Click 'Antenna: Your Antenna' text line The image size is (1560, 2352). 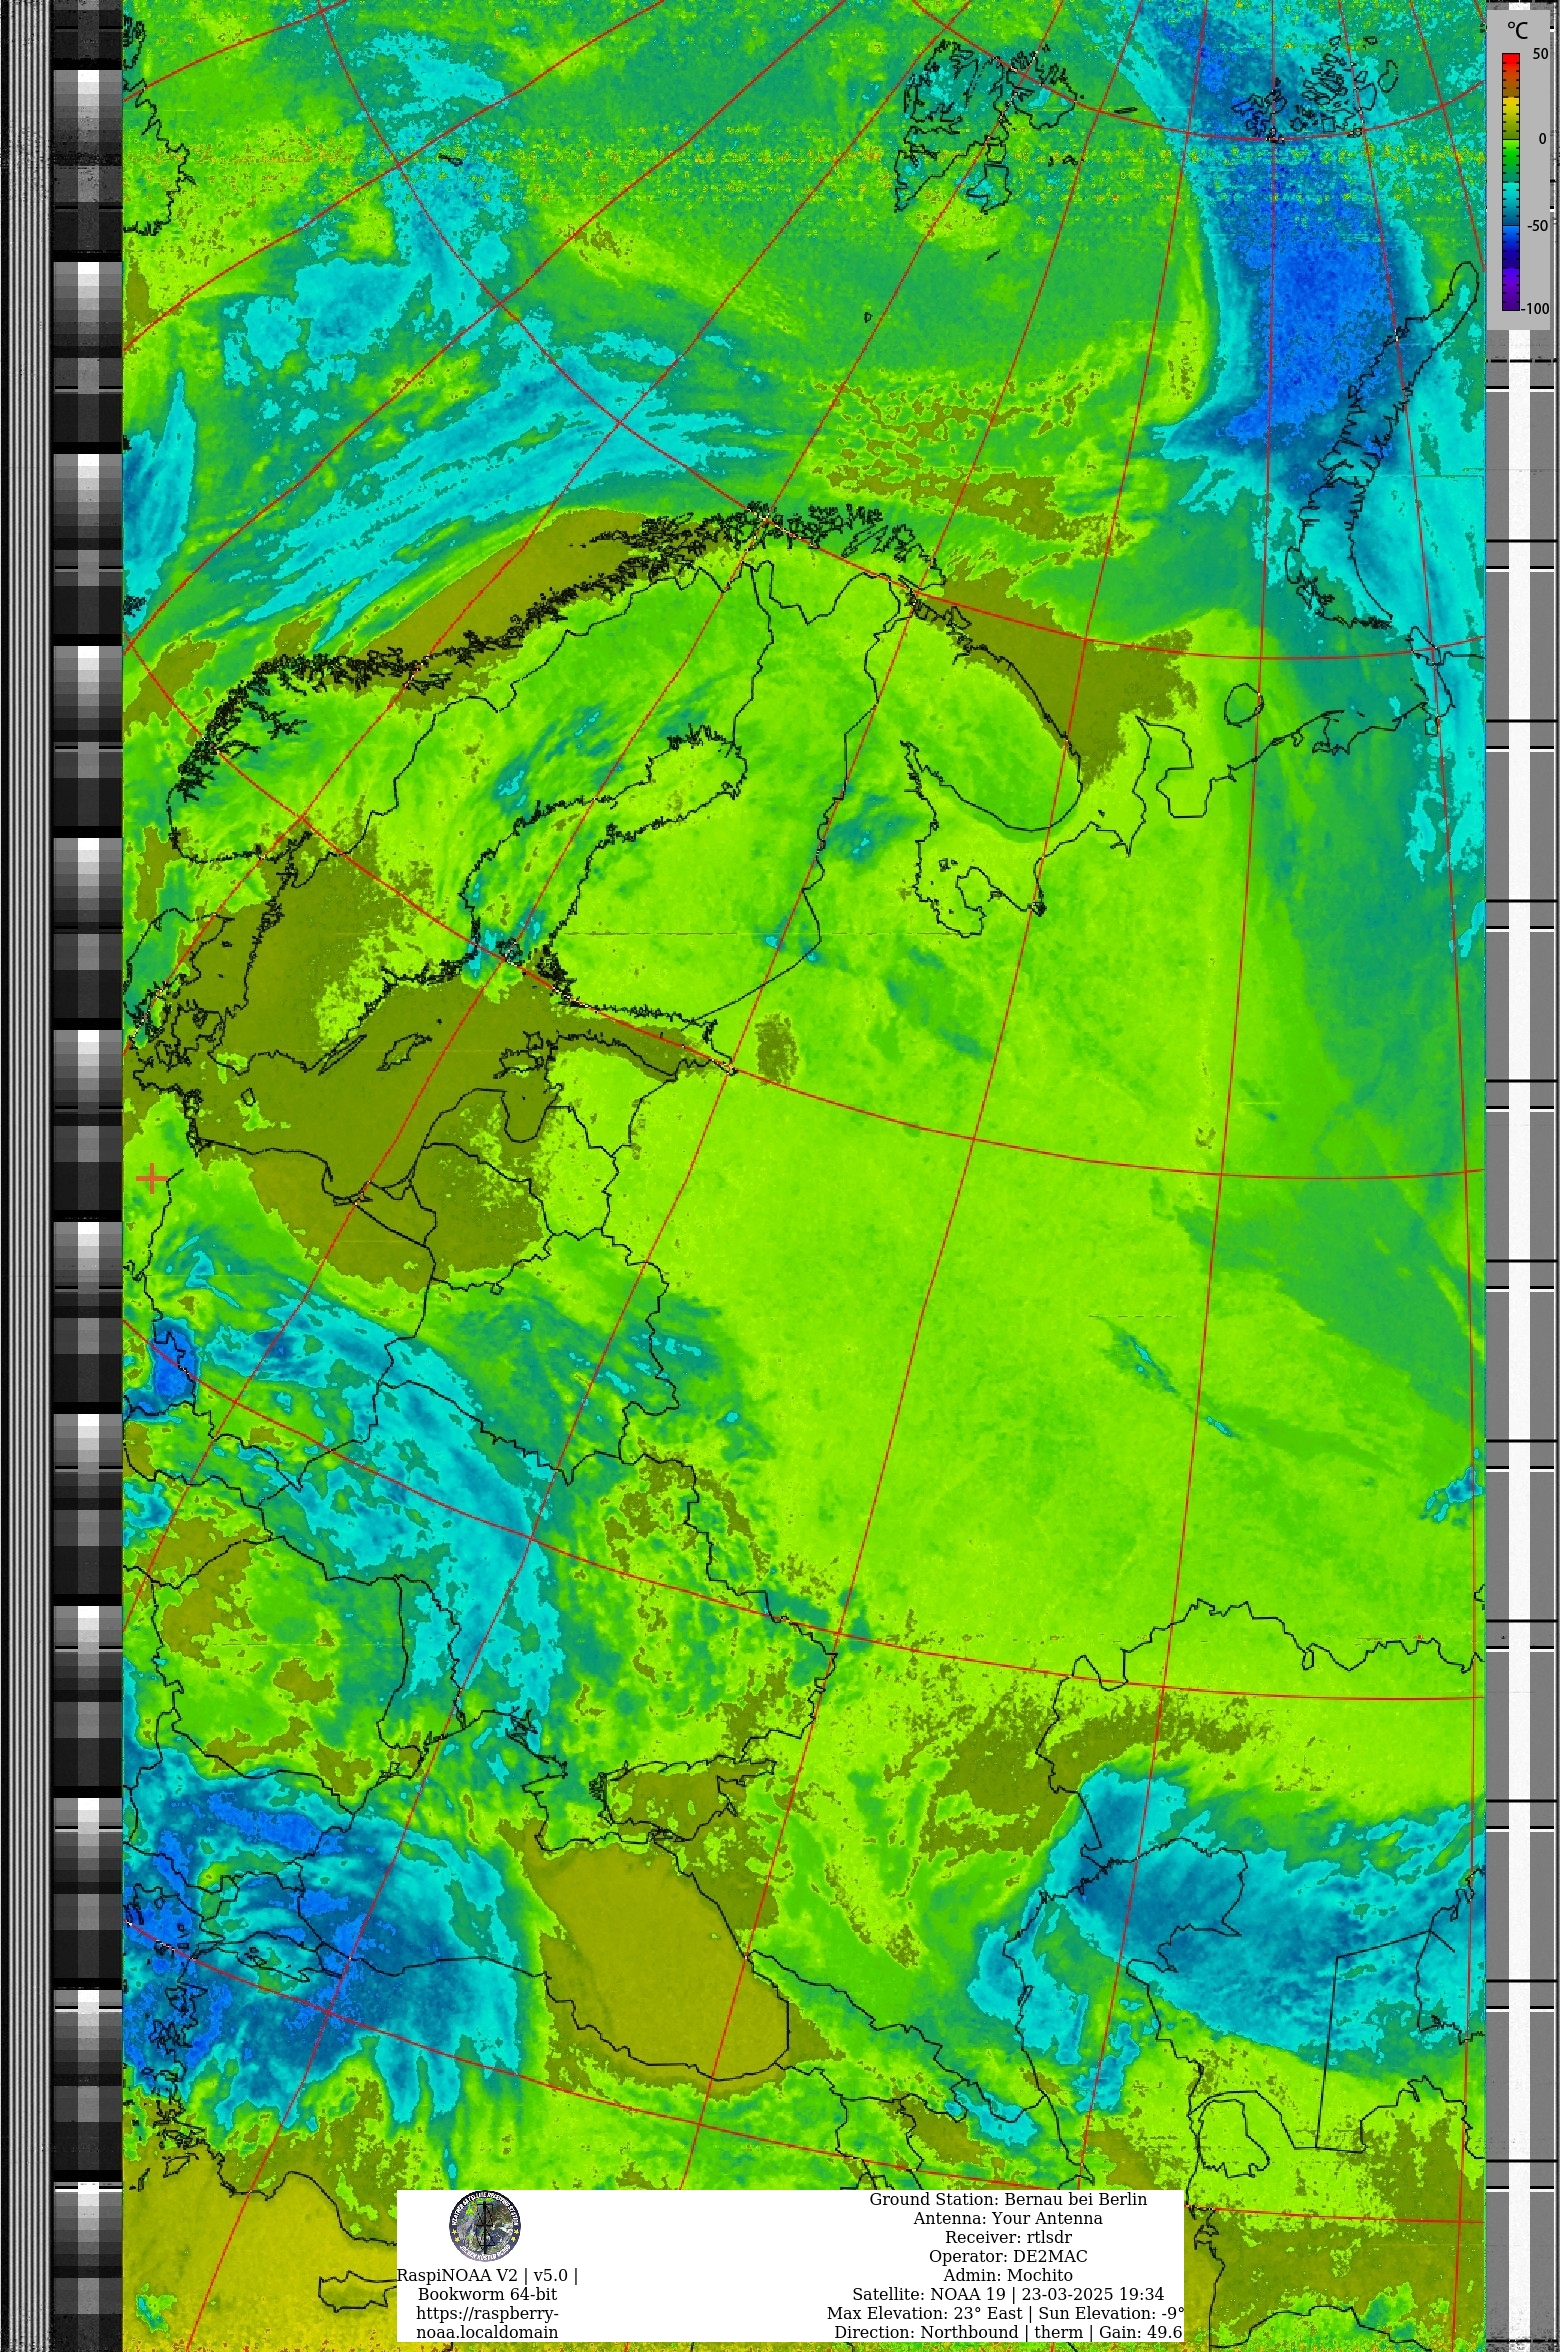click(1008, 2218)
